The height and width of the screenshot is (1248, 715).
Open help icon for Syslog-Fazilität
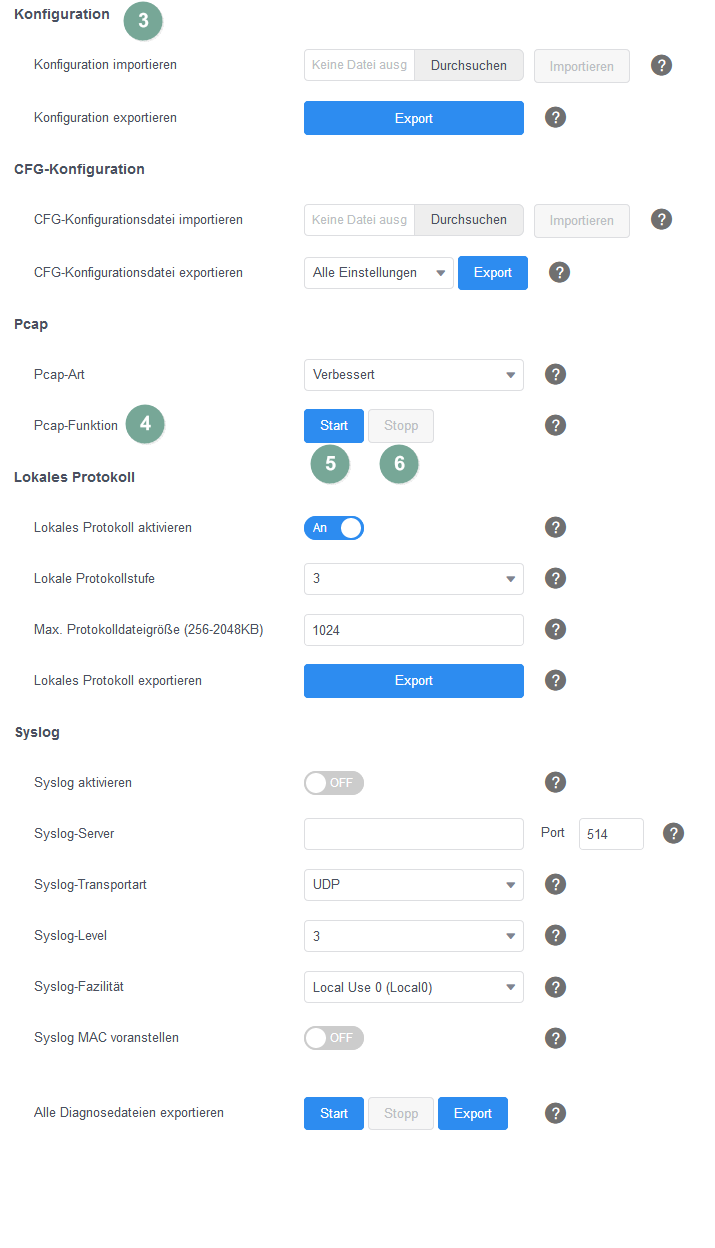click(x=556, y=987)
